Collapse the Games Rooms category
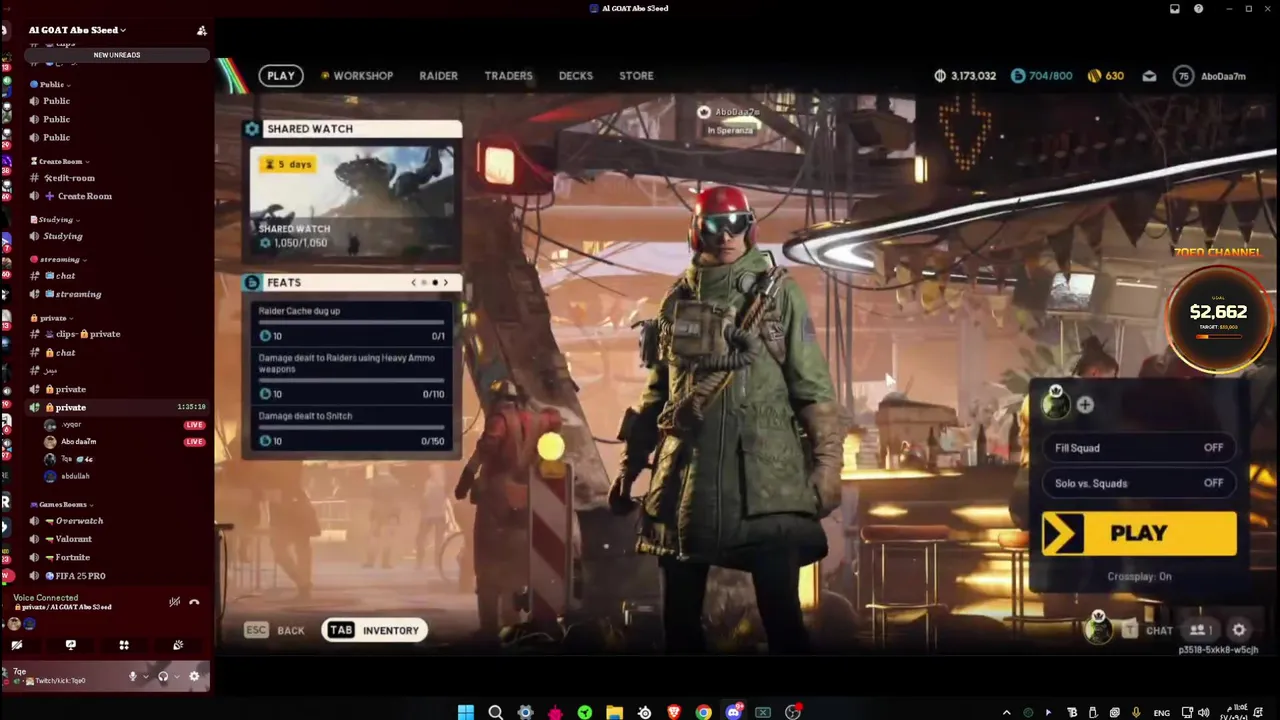 coord(62,504)
